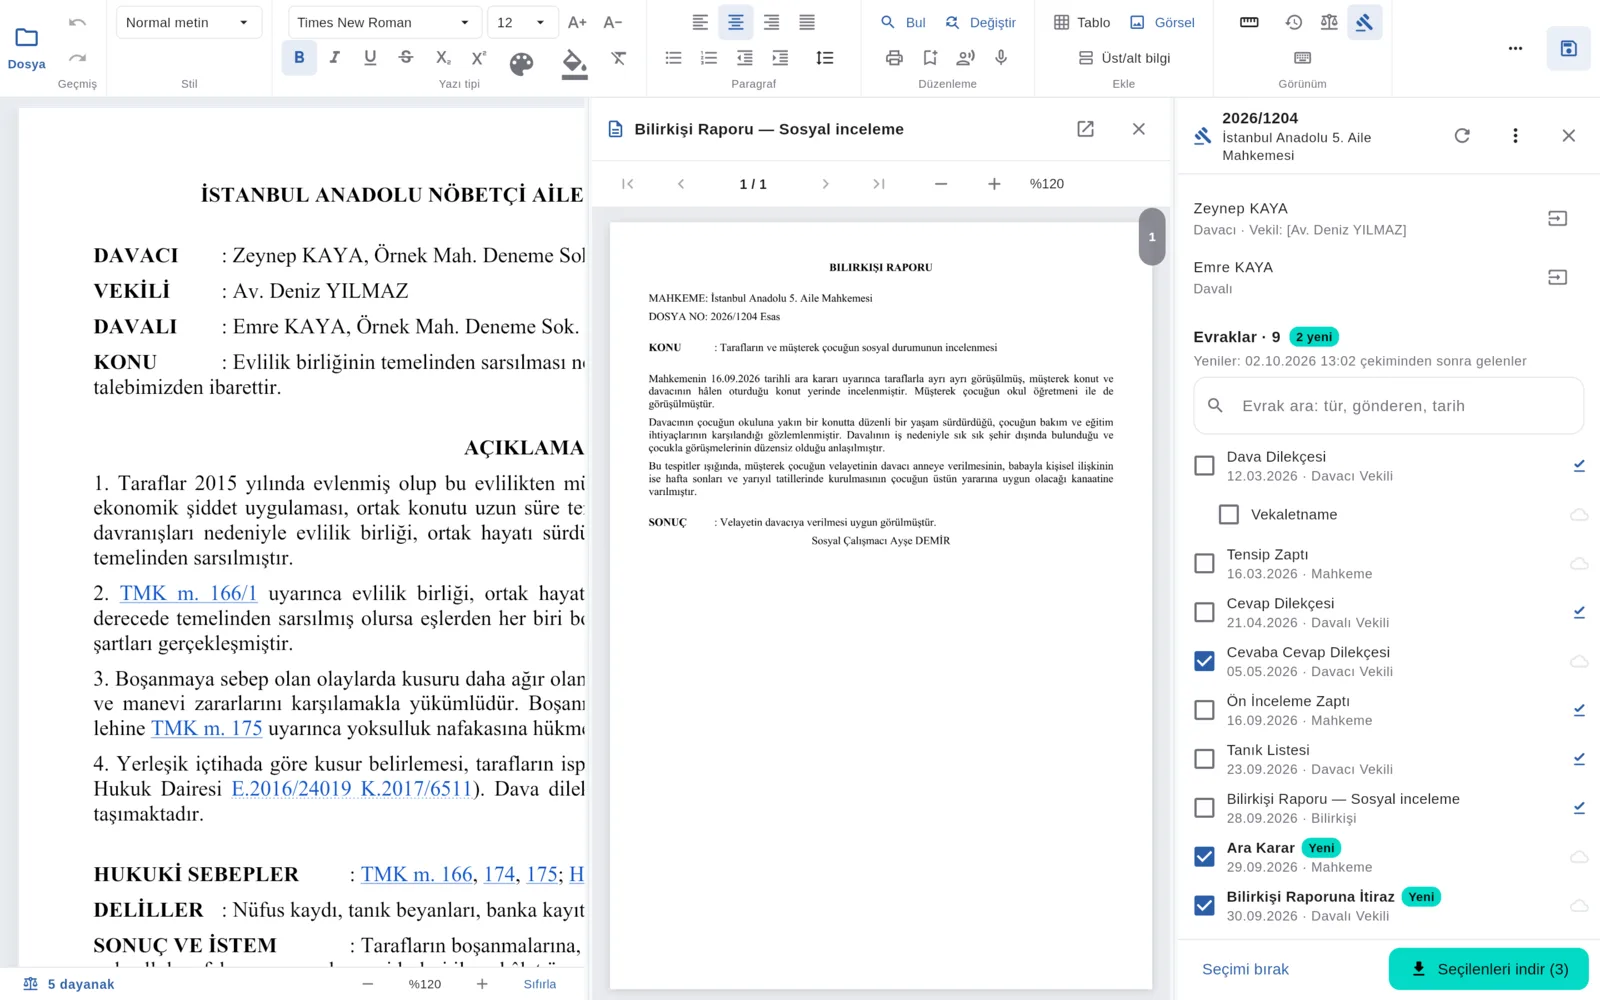Open the toolbar overflow menu
The height and width of the screenshot is (1000, 1600).
pyautogui.click(x=1515, y=48)
